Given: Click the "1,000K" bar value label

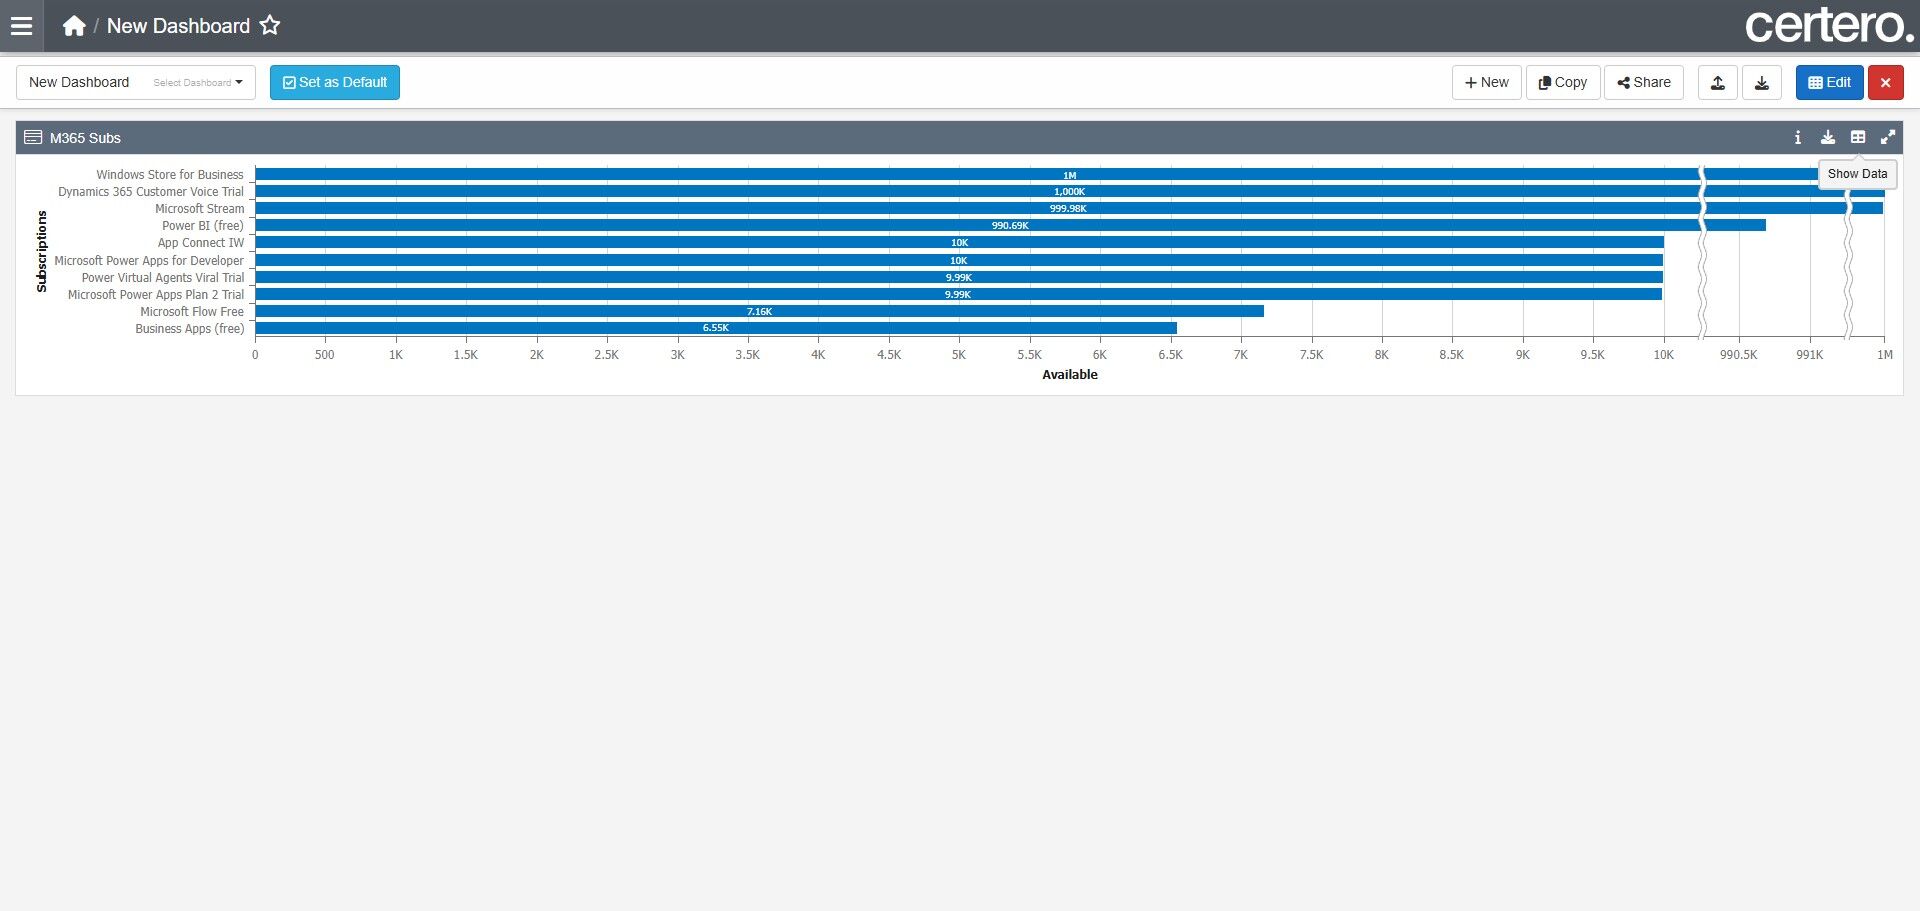Looking at the screenshot, I should click(x=1069, y=192).
